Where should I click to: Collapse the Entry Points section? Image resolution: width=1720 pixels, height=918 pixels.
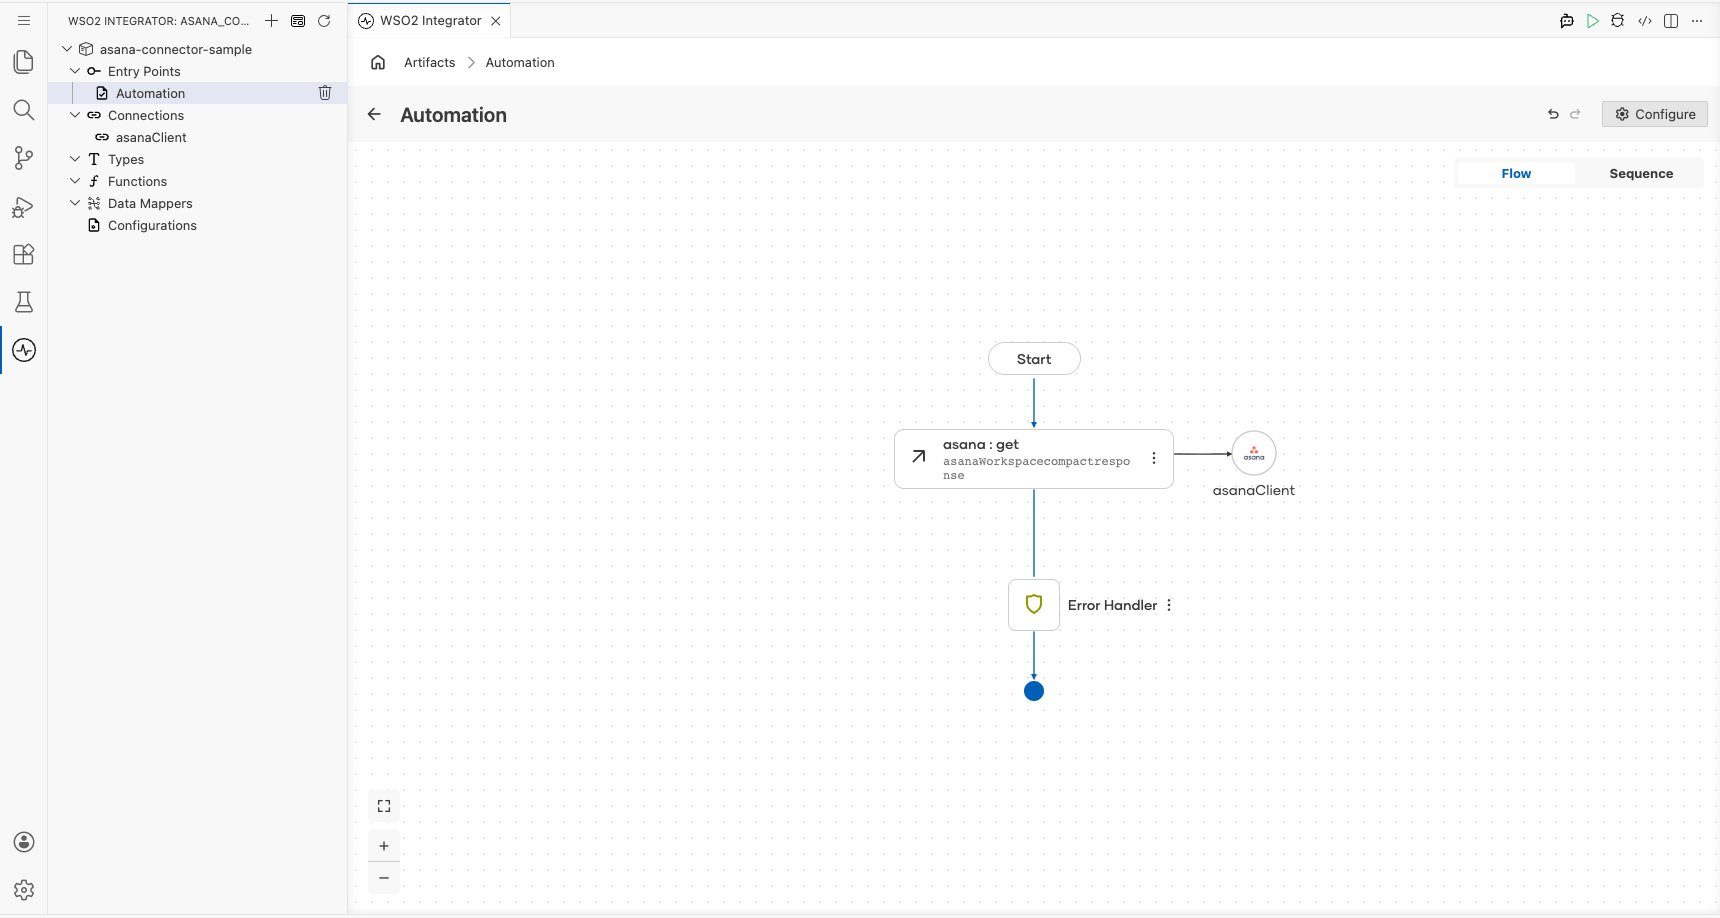click(75, 71)
